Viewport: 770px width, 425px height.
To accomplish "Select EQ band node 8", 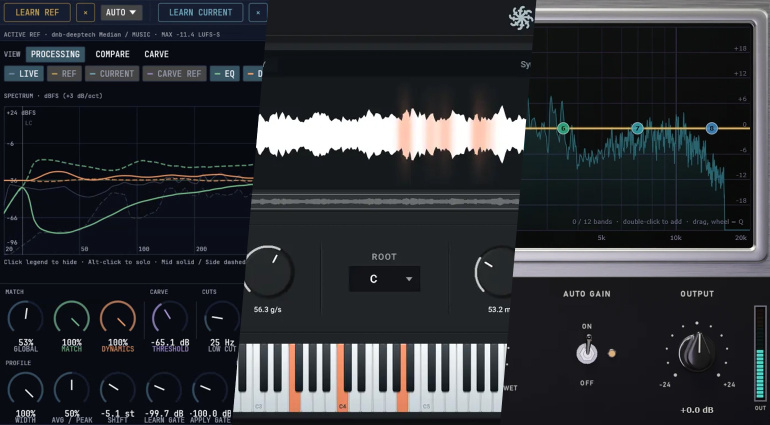I will [712, 129].
